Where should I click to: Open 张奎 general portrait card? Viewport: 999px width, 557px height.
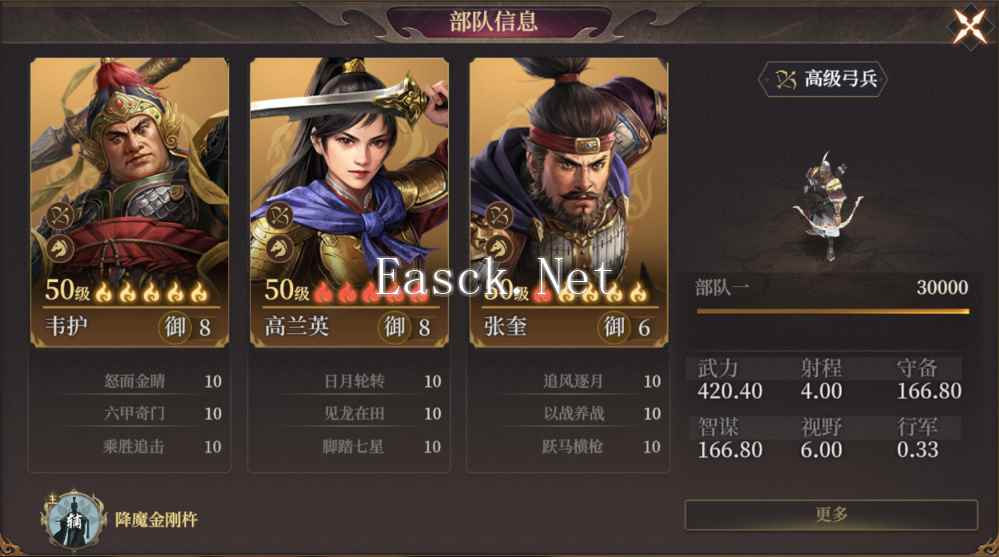coord(568,203)
